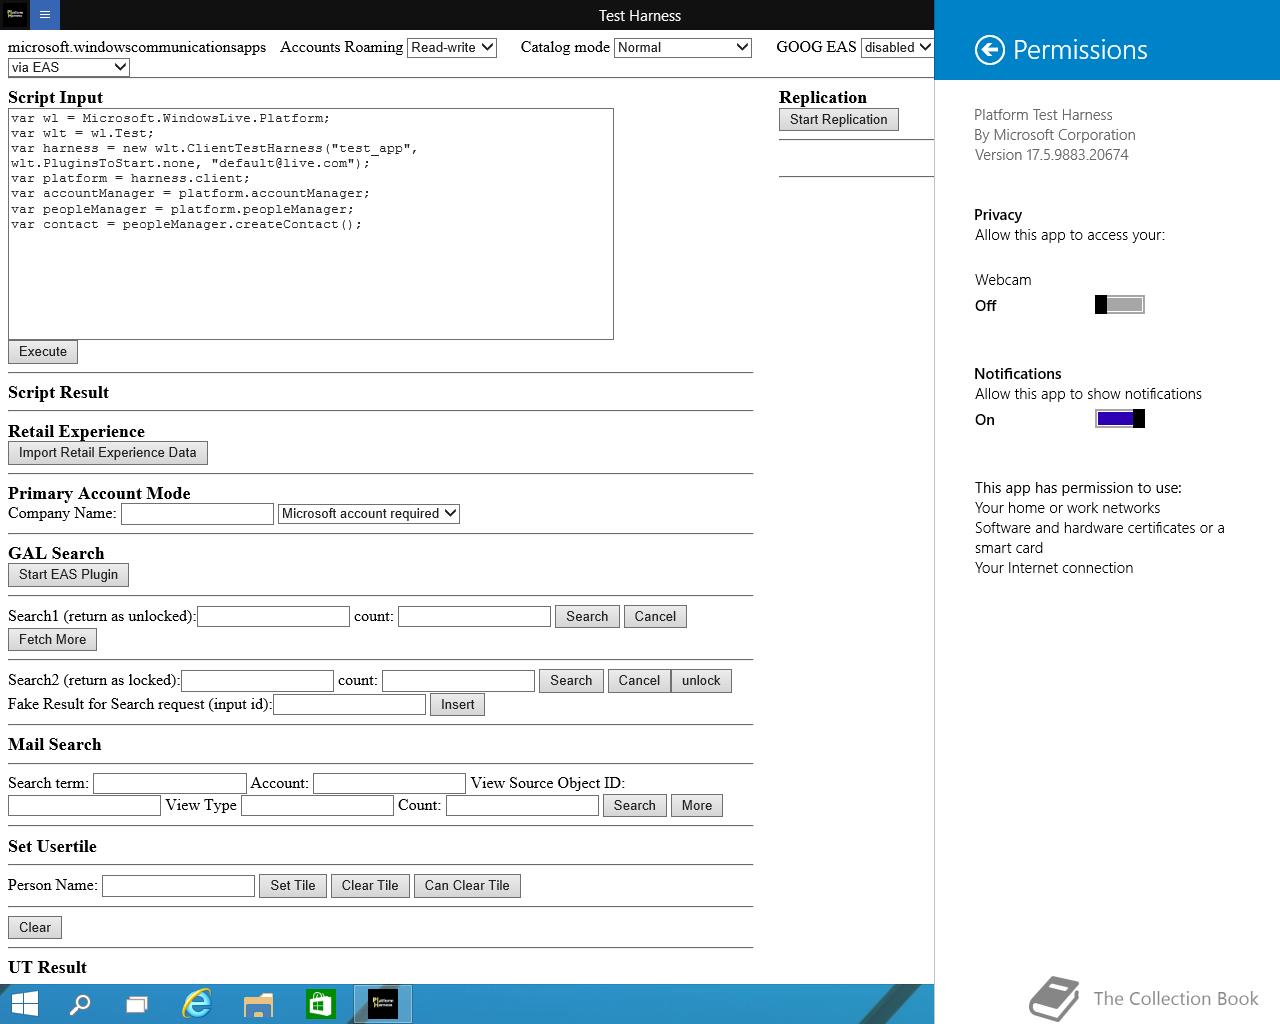
Task: Click the 'Permissions' heading text
Action: (x=1080, y=50)
